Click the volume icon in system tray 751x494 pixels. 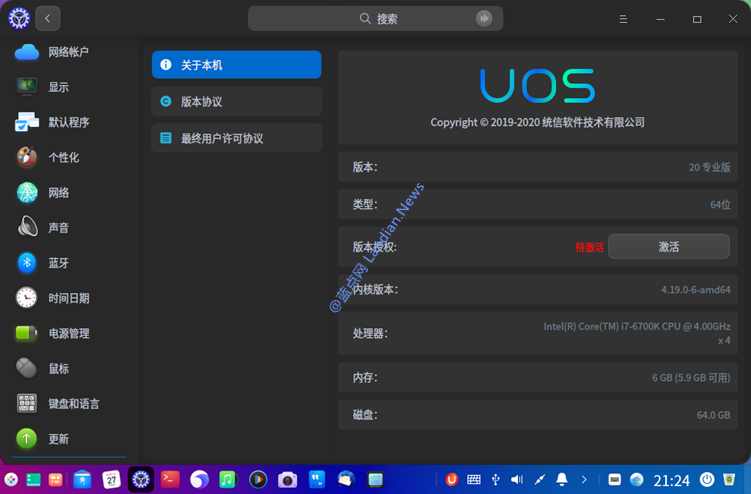tap(517, 480)
